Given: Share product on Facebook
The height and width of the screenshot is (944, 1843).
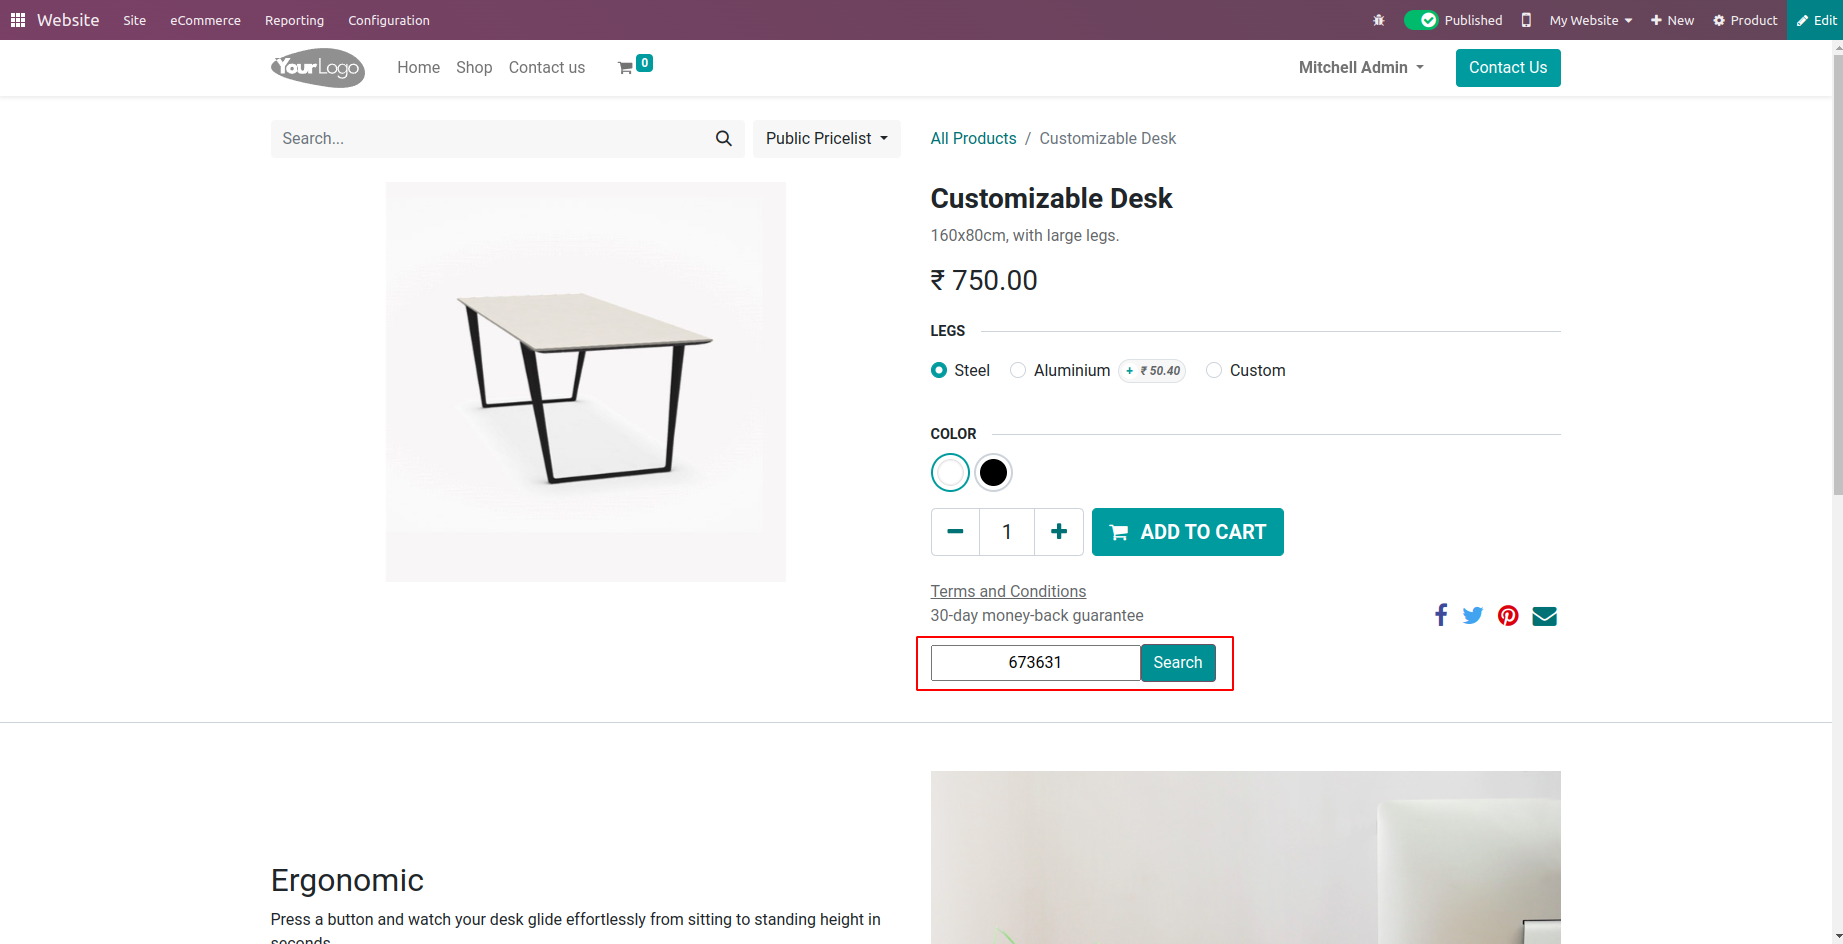Looking at the screenshot, I should click(x=1441, y=615).
